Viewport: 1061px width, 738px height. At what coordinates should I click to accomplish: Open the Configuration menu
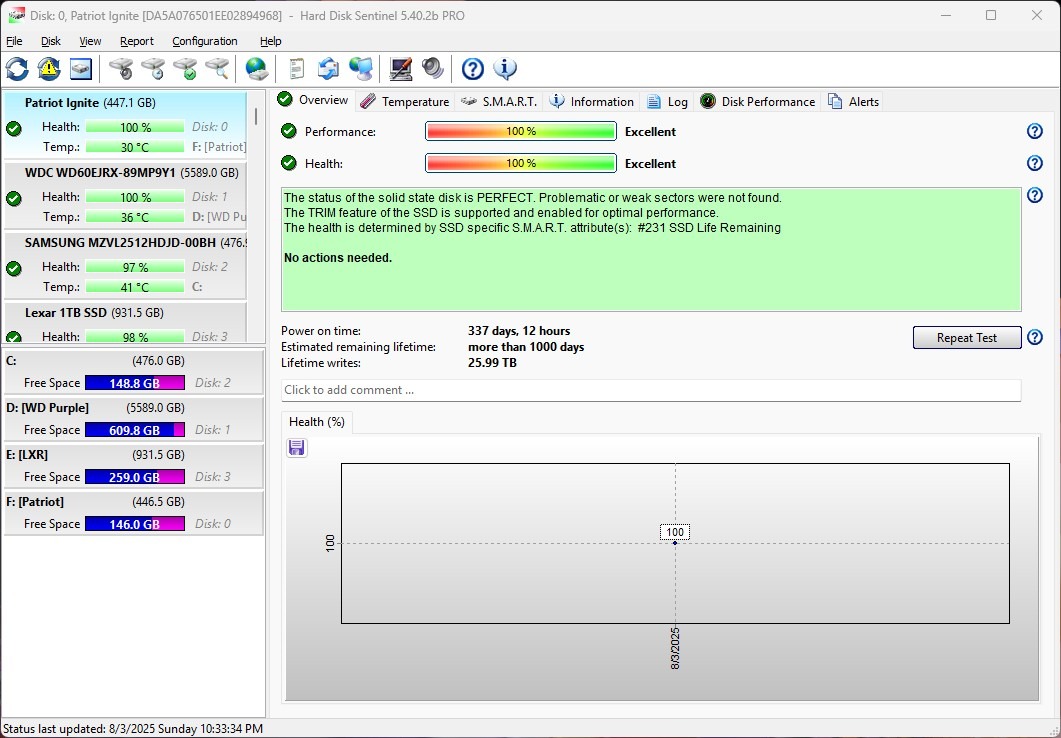204,41
